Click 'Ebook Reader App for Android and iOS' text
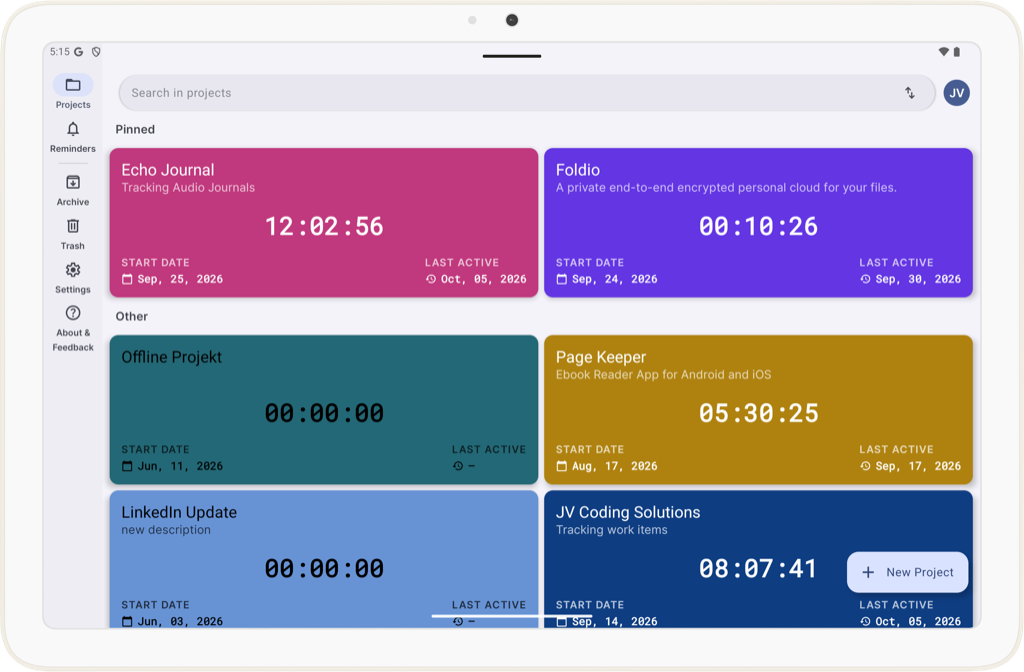The width and height of the screenshot is (1024, 672). pos(664,375)
